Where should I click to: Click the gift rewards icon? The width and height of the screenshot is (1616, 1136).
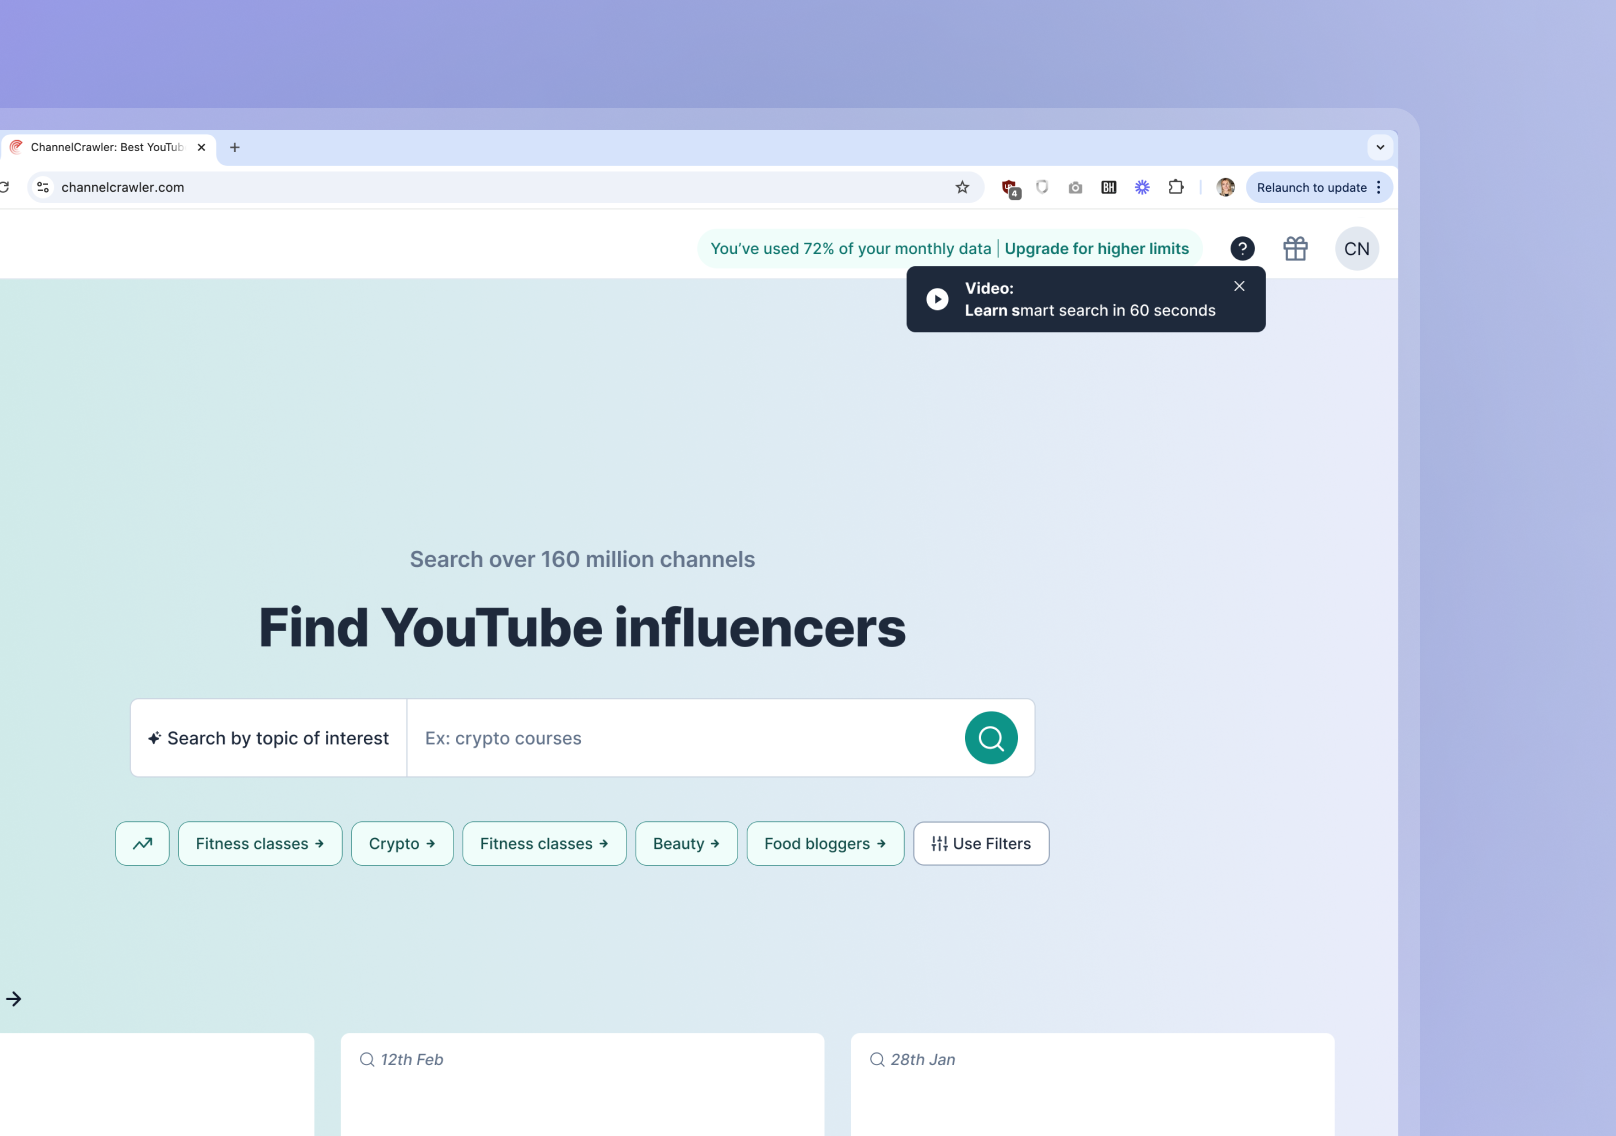point(1296,249)
